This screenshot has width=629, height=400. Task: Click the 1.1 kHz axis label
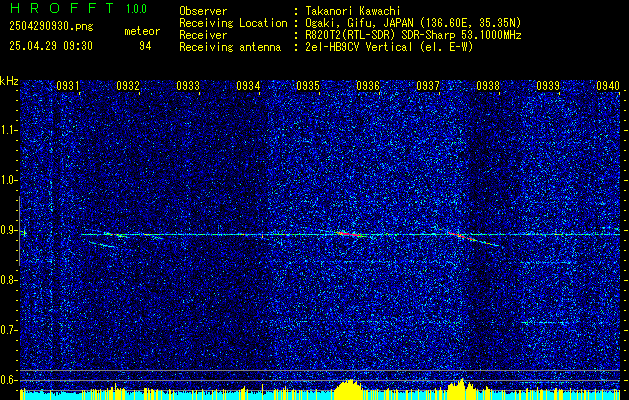(9, 130)
